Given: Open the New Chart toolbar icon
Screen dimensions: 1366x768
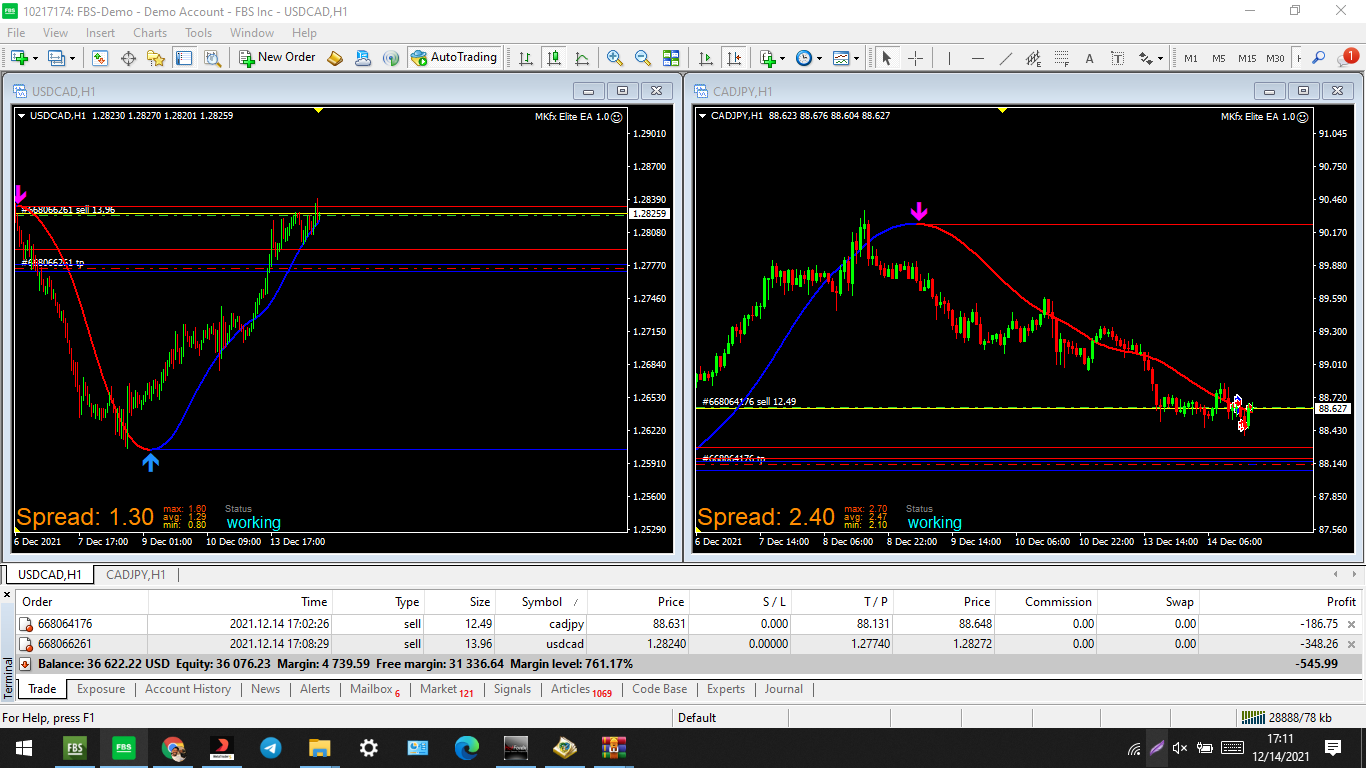Looking at the screenshot, I should tap(19, 58).
